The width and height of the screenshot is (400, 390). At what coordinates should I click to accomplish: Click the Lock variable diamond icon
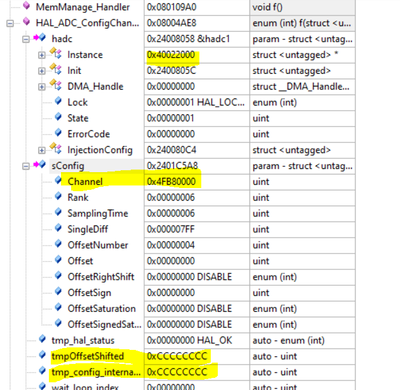[58, 101]
